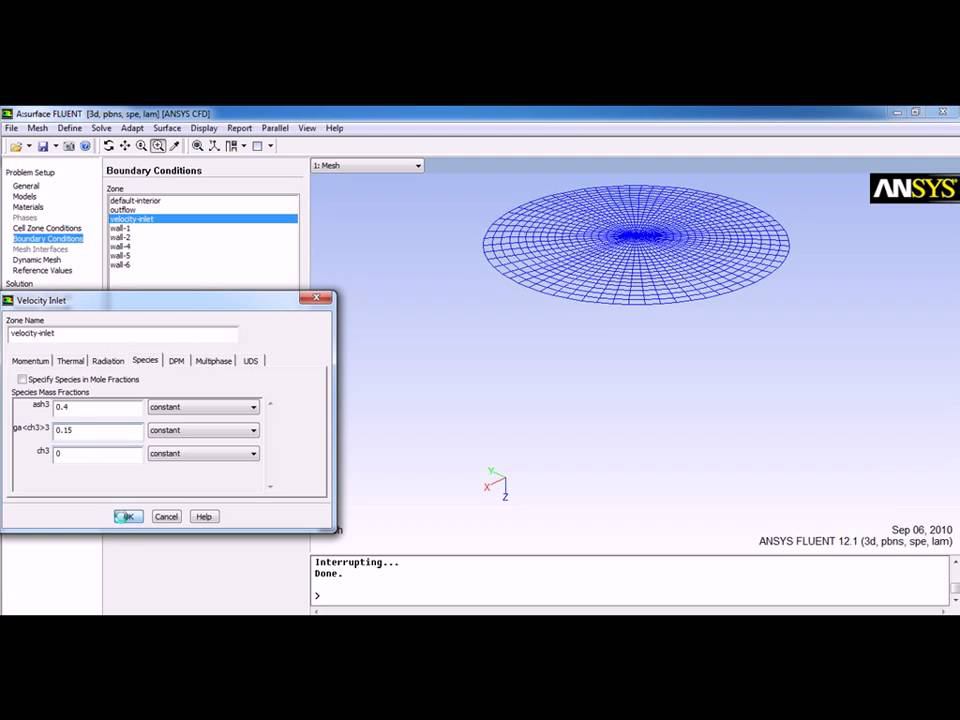Select Dynamic Mesh in tree
The width and height of the screenshot is (960, 720).
[37, 260]
